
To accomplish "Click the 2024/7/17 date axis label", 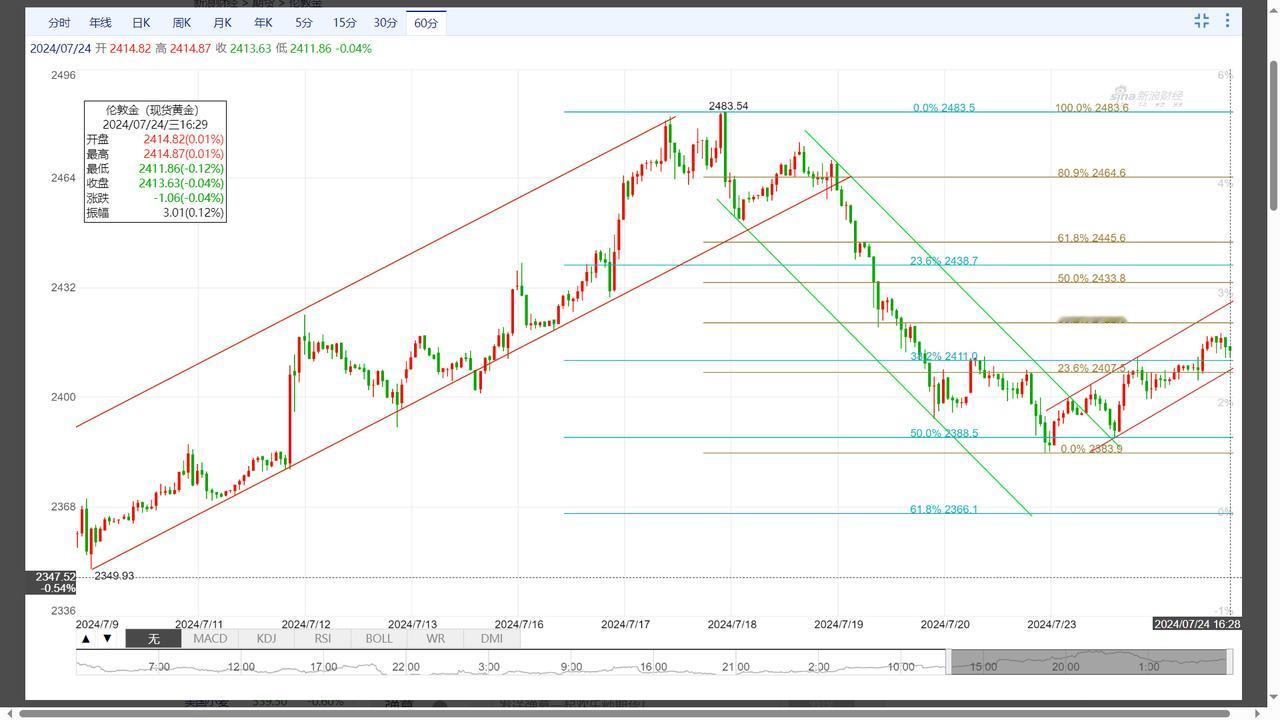I will pyautogui.click(x=625, y=624).
